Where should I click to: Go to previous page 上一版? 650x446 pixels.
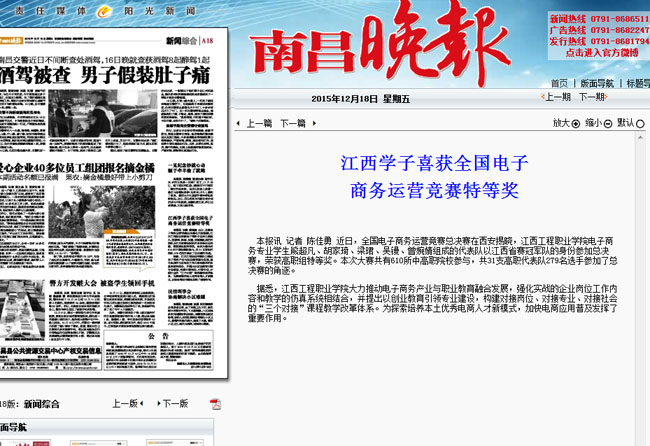pos(125,403)
